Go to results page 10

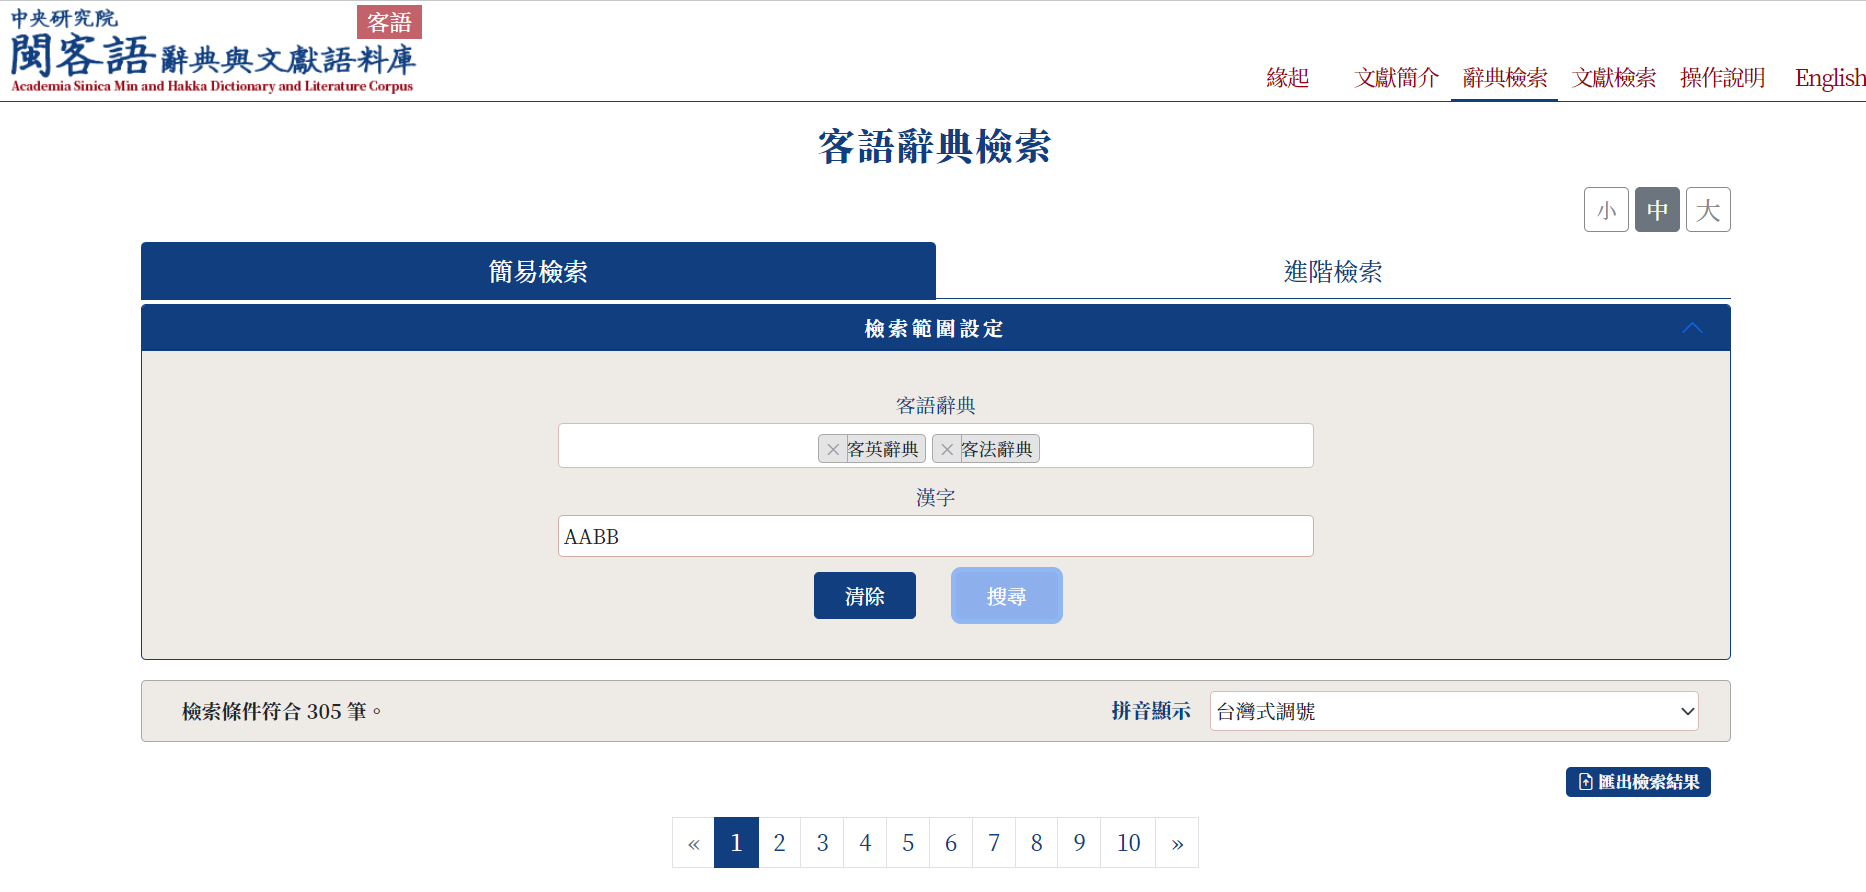click(1128, 843)
